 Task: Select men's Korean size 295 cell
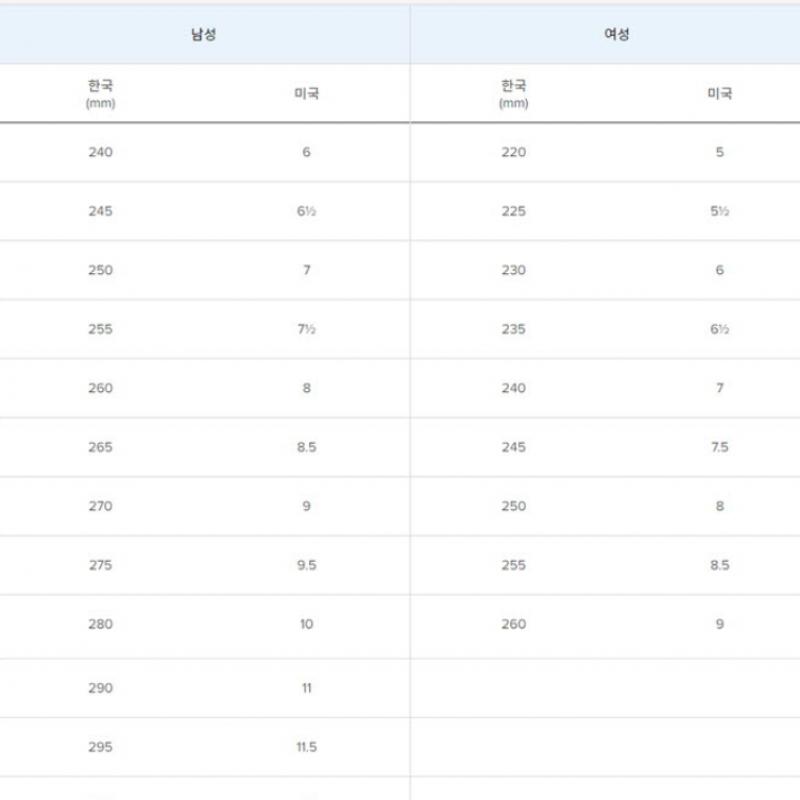pyautogui.click(x=100, y=747)
